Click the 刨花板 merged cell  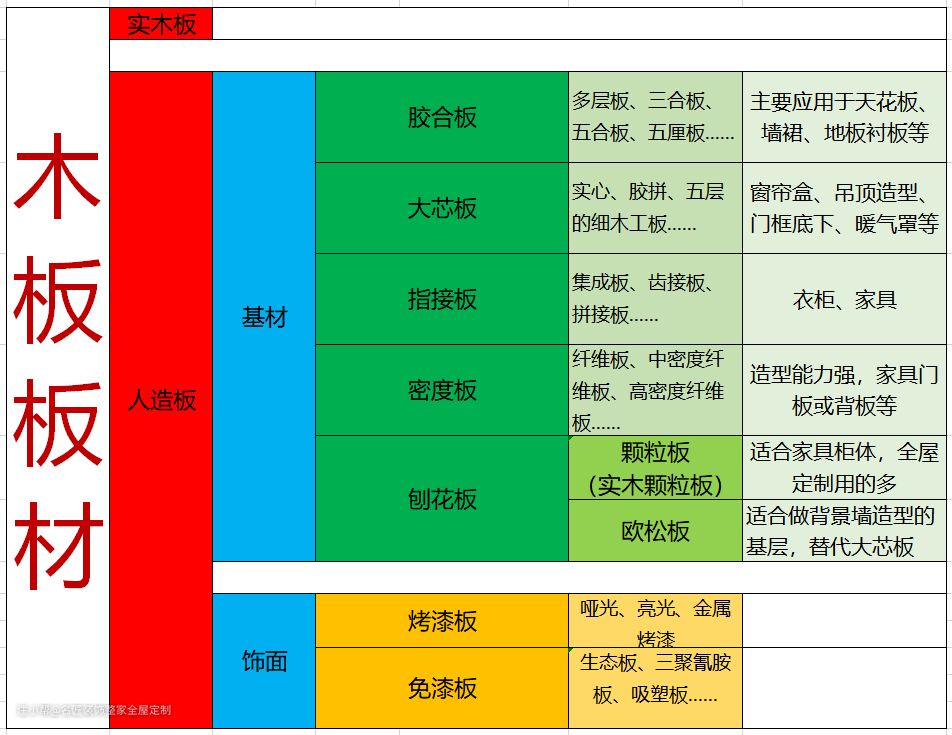[x=442, y=498]
